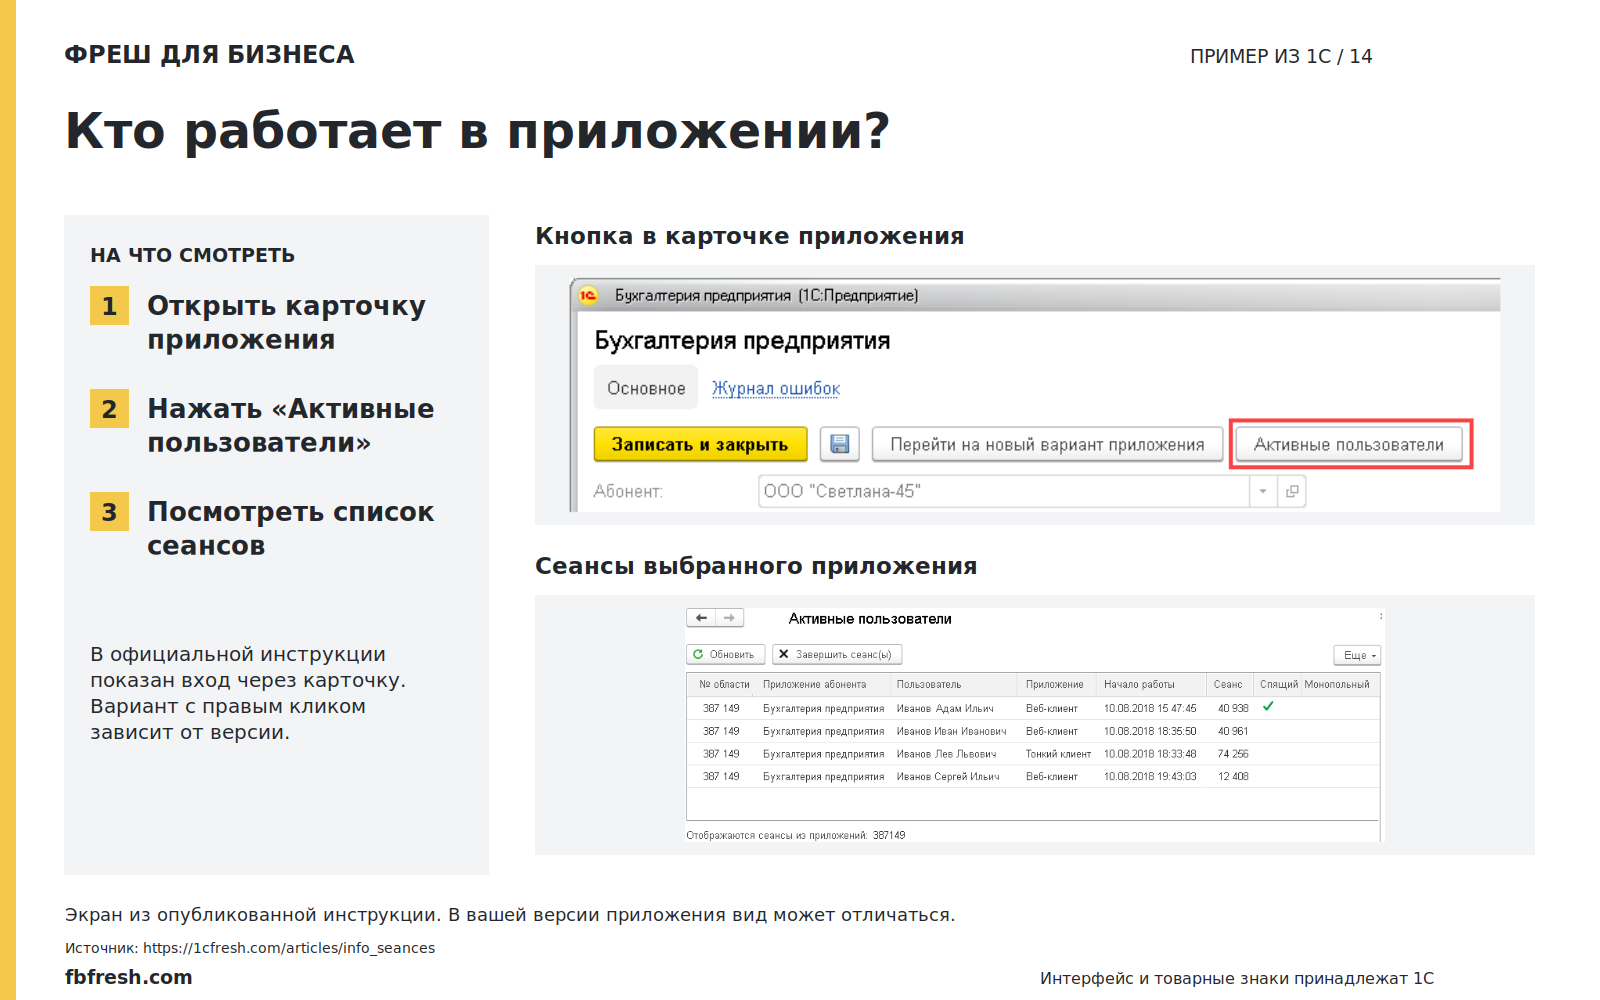
Task: Click the fbfresh.com footer text
Action: pos(128,977)
